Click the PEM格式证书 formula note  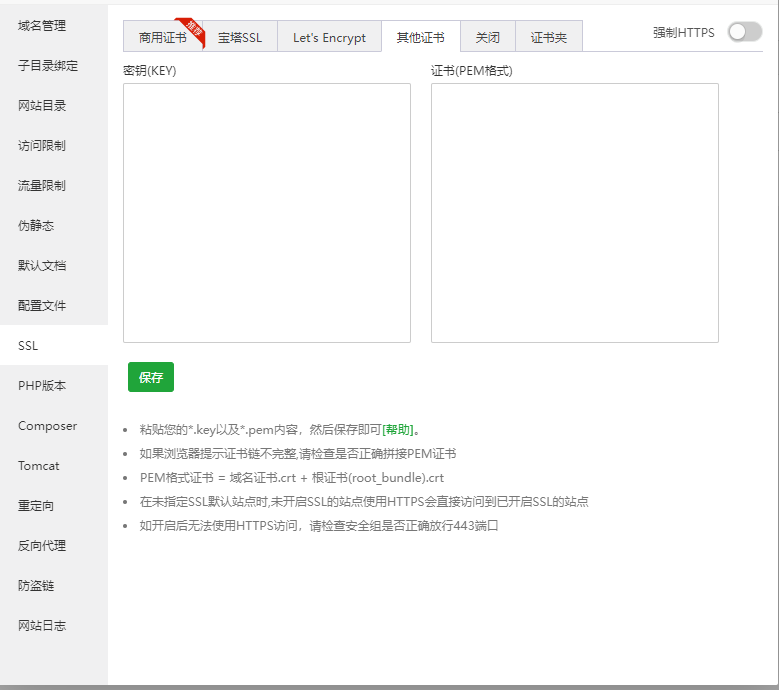coord(292,478)
